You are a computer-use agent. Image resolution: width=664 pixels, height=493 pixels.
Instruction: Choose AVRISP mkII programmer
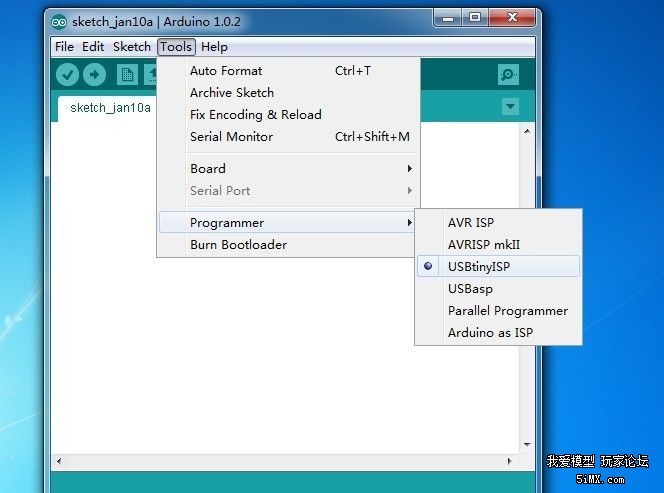(x=498, y=244)
